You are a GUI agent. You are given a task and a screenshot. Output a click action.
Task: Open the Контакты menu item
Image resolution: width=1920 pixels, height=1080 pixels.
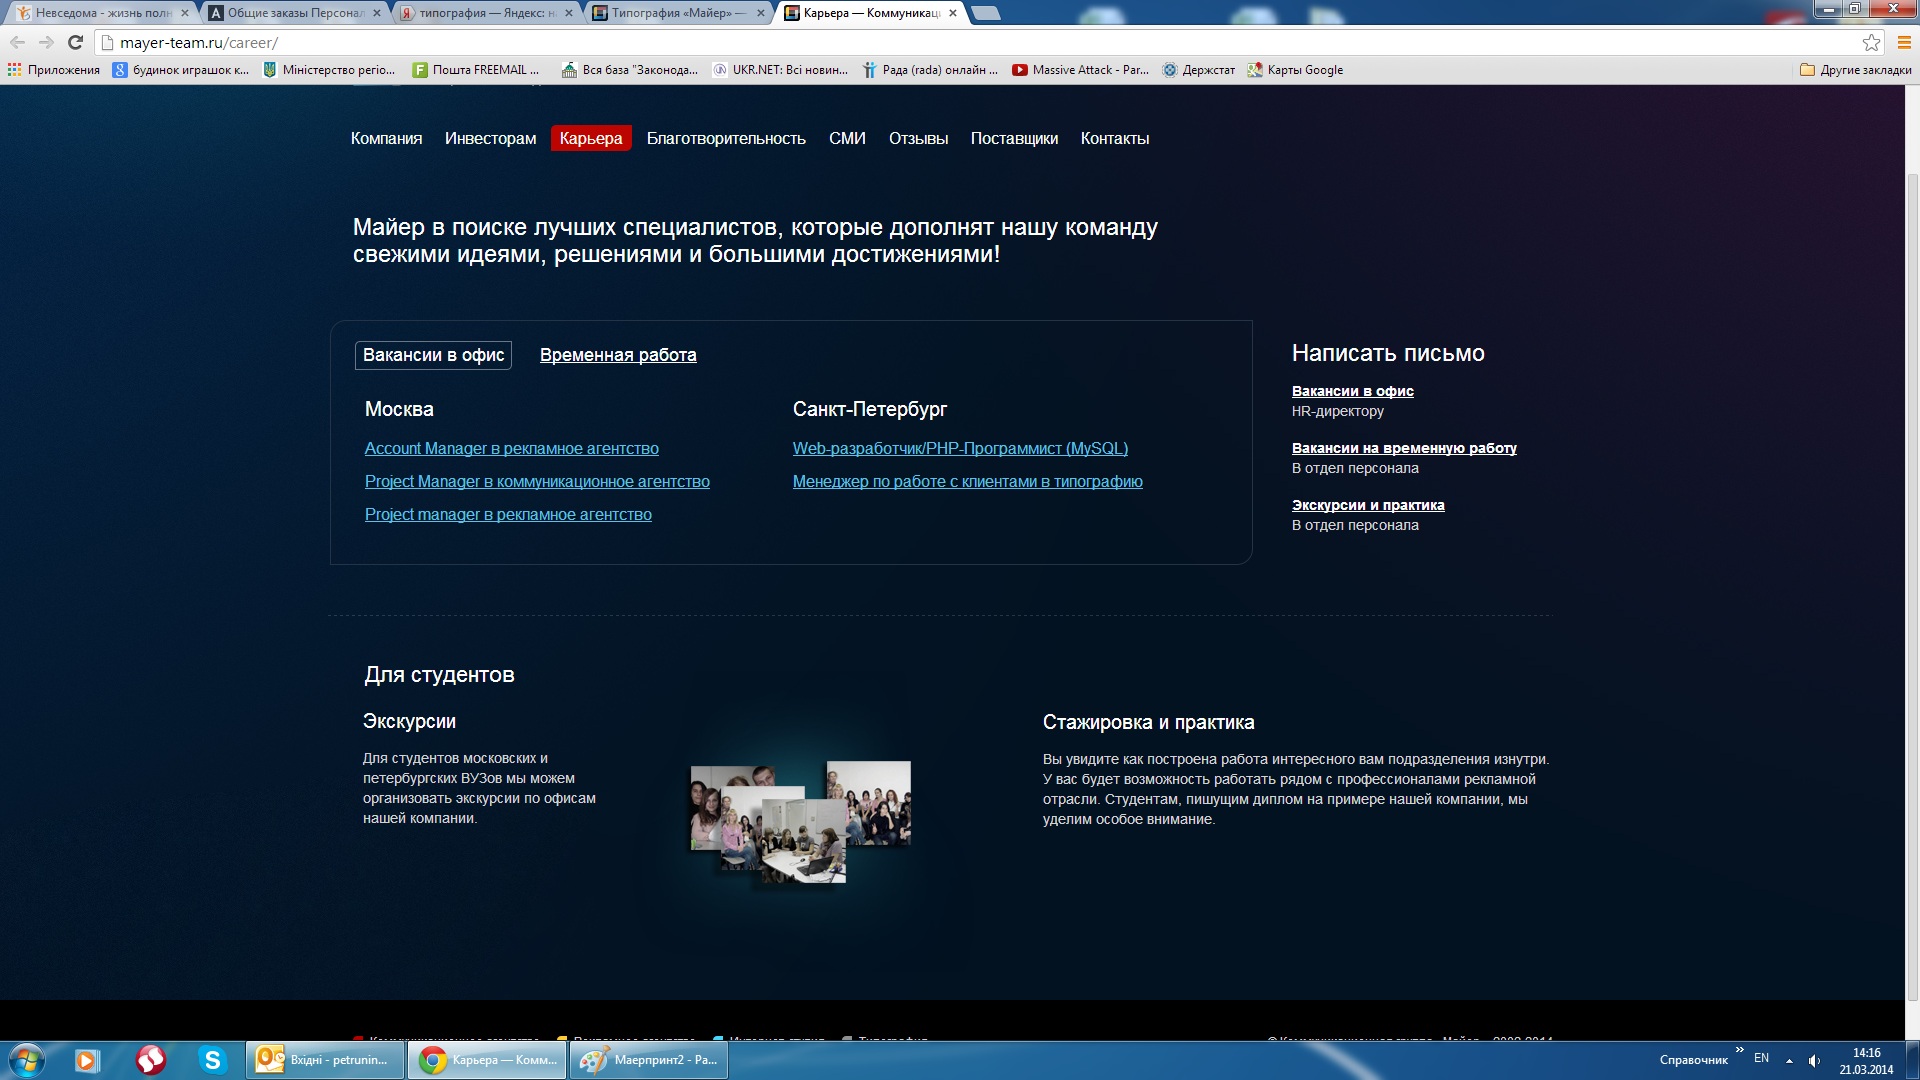pyautogui.click(x=1115, y=138)
